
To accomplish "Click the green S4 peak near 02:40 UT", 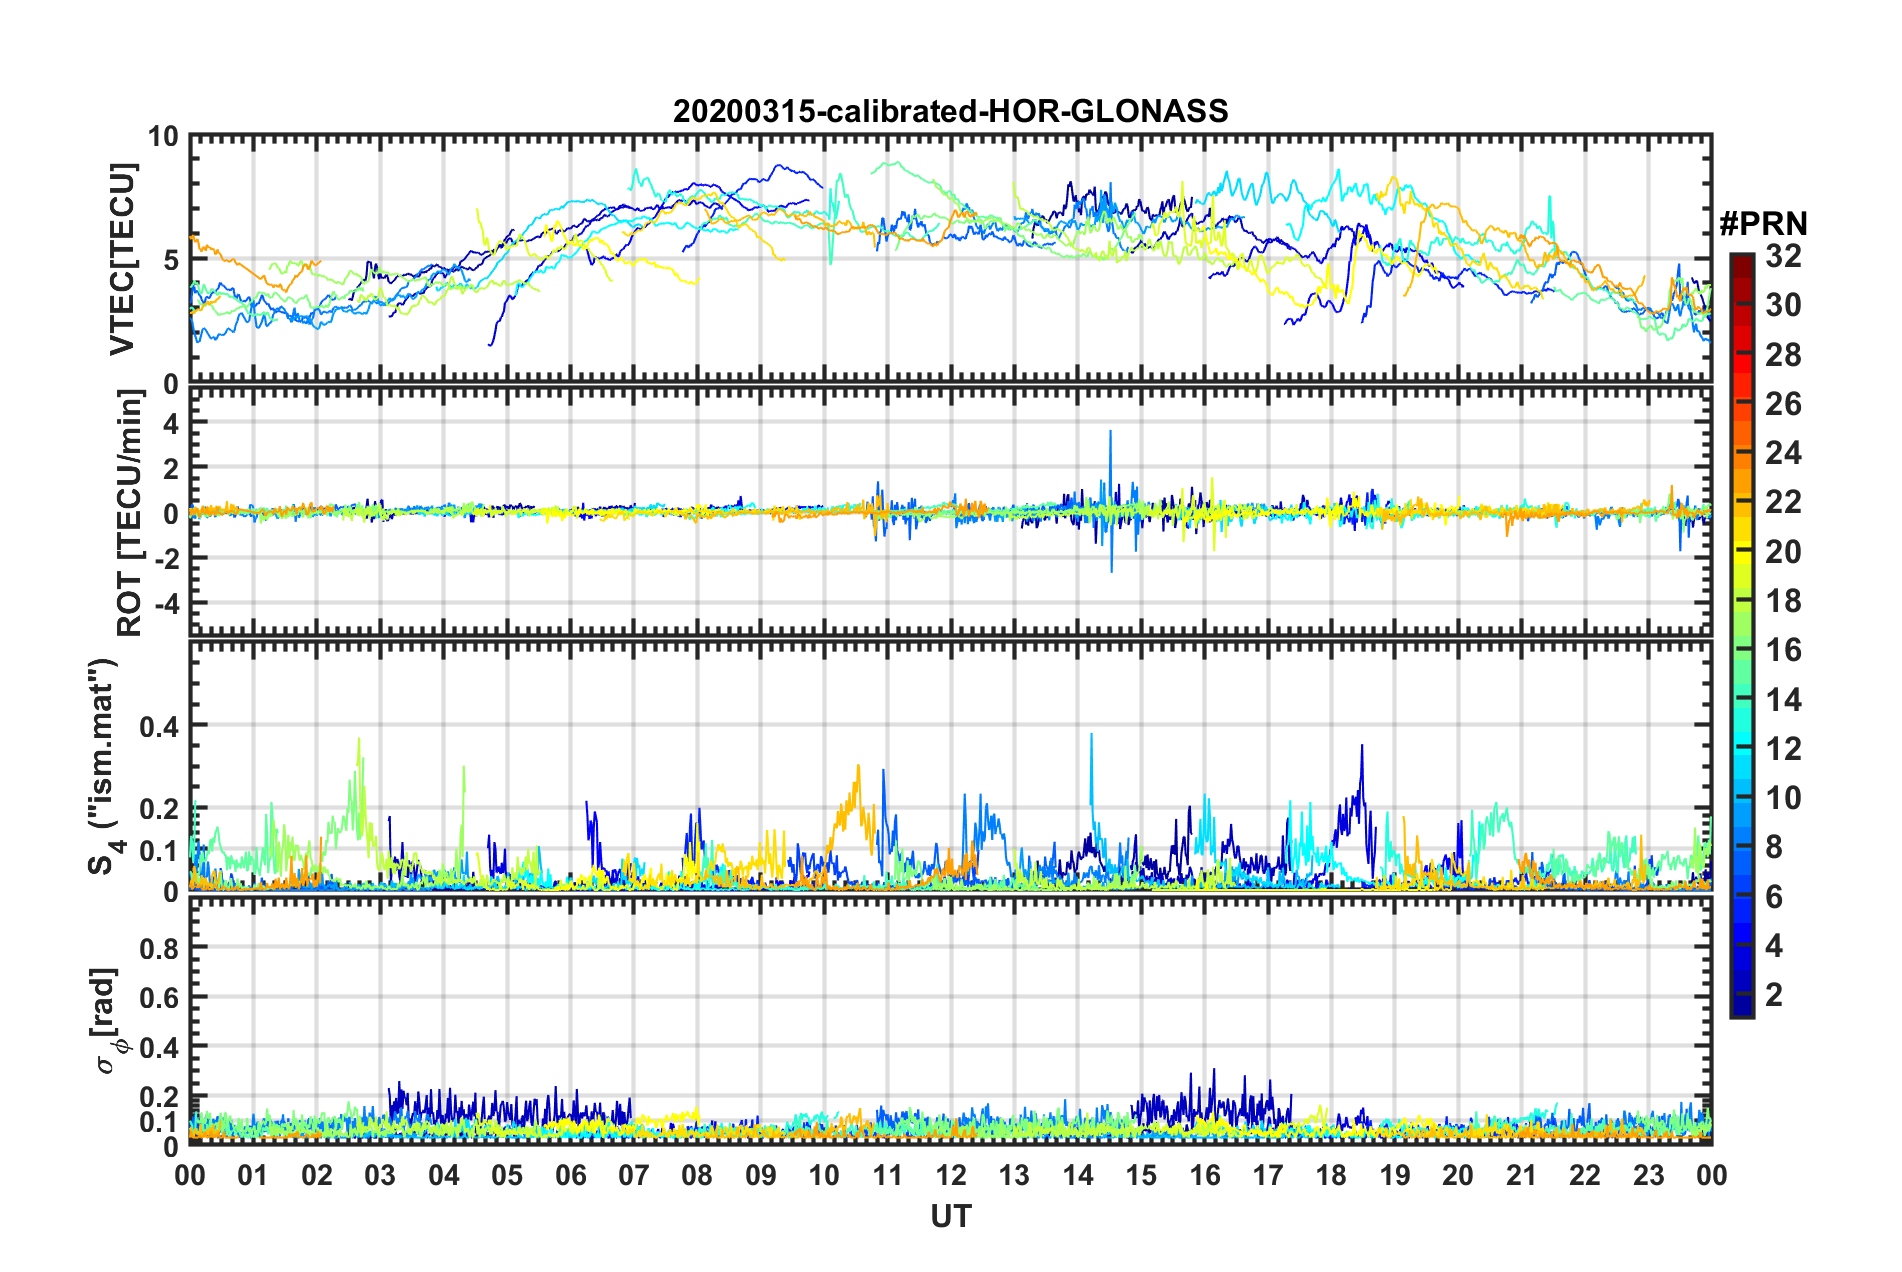I will [359, 775].
